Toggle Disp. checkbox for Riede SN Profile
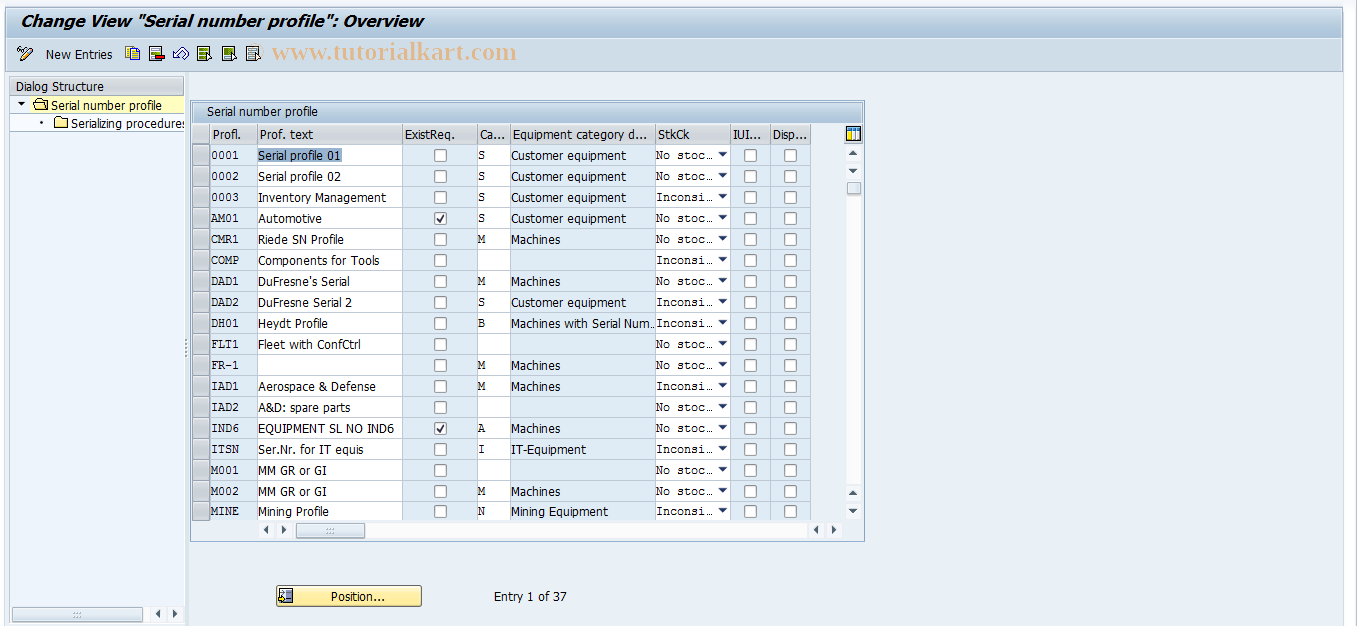1357x626 pixels. [790, 239]
